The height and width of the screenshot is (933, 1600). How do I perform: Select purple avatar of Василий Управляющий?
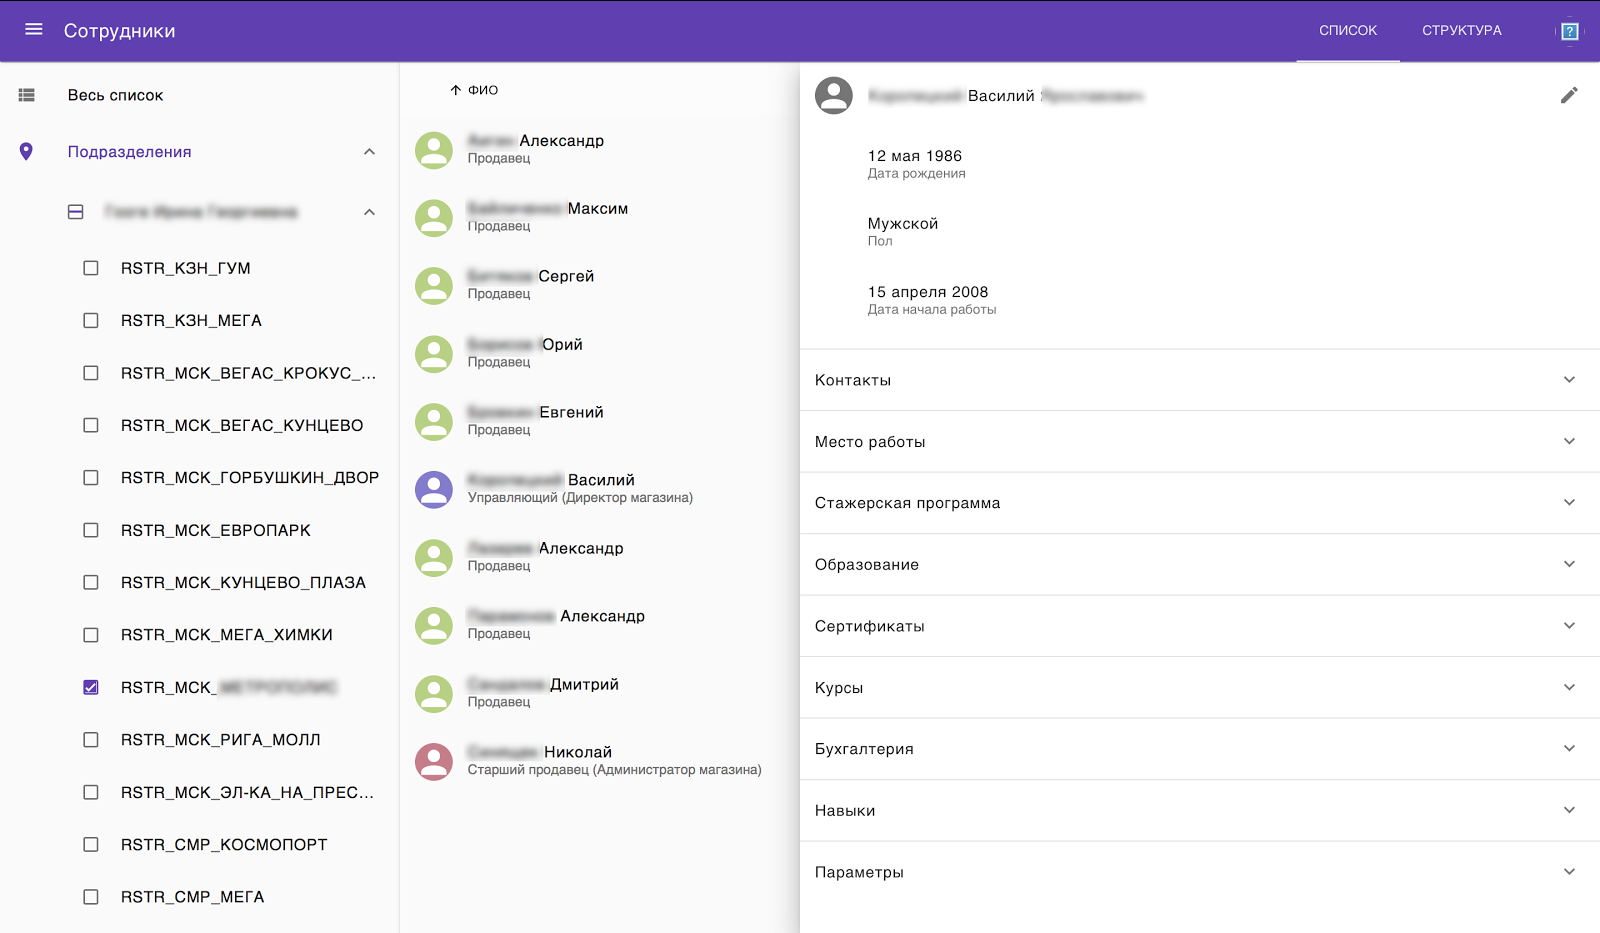[434, 490]
